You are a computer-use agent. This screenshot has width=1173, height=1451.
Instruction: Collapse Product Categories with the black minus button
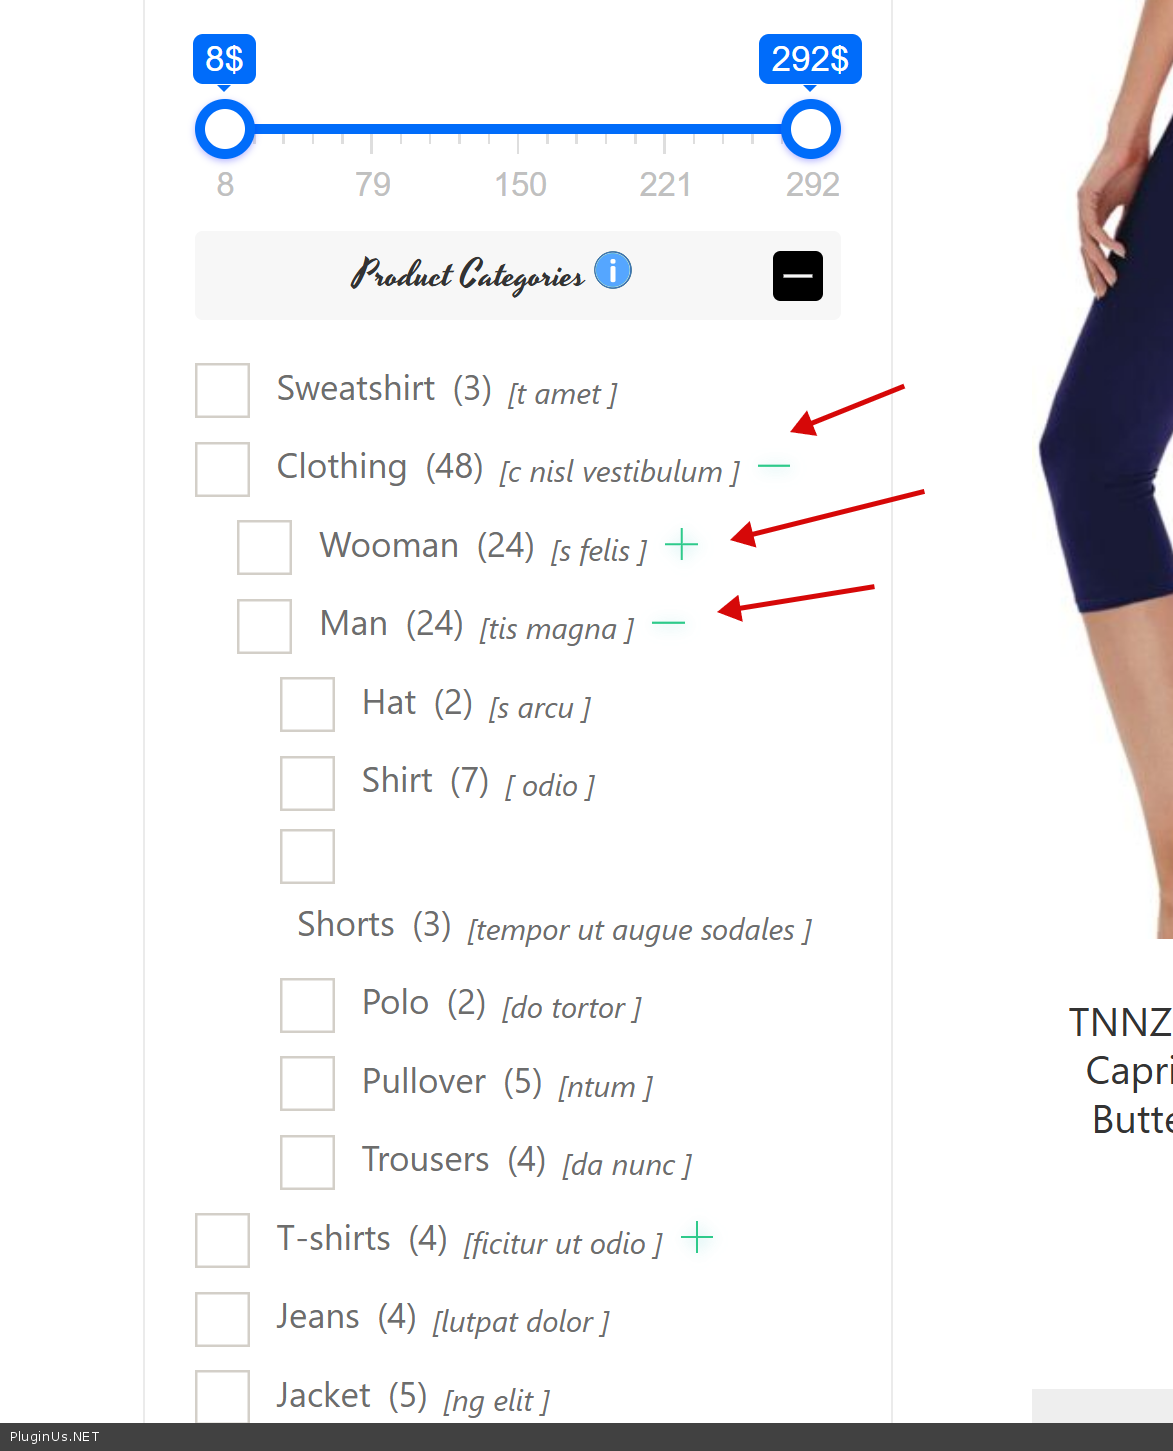(798, 276)
